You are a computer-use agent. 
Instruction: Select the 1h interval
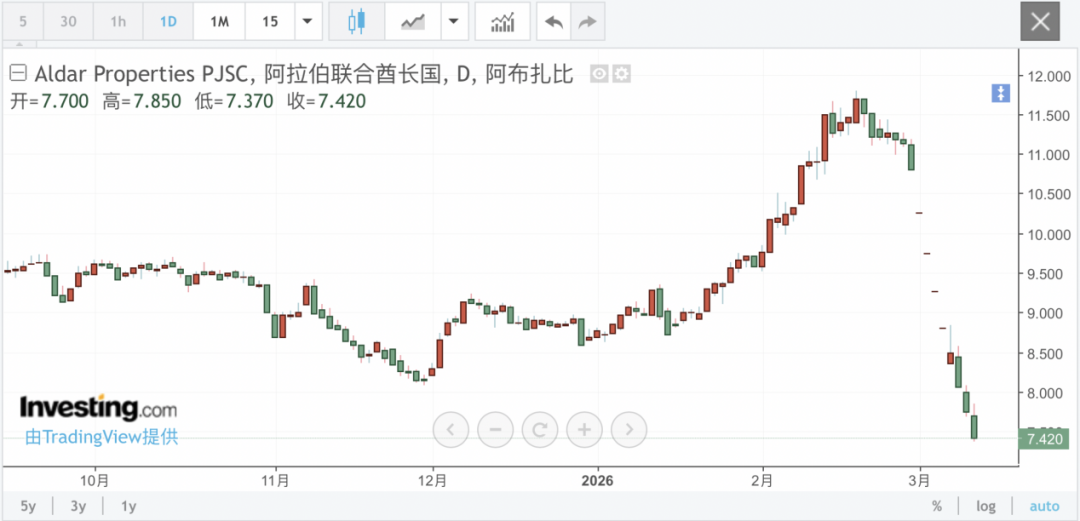118,21
